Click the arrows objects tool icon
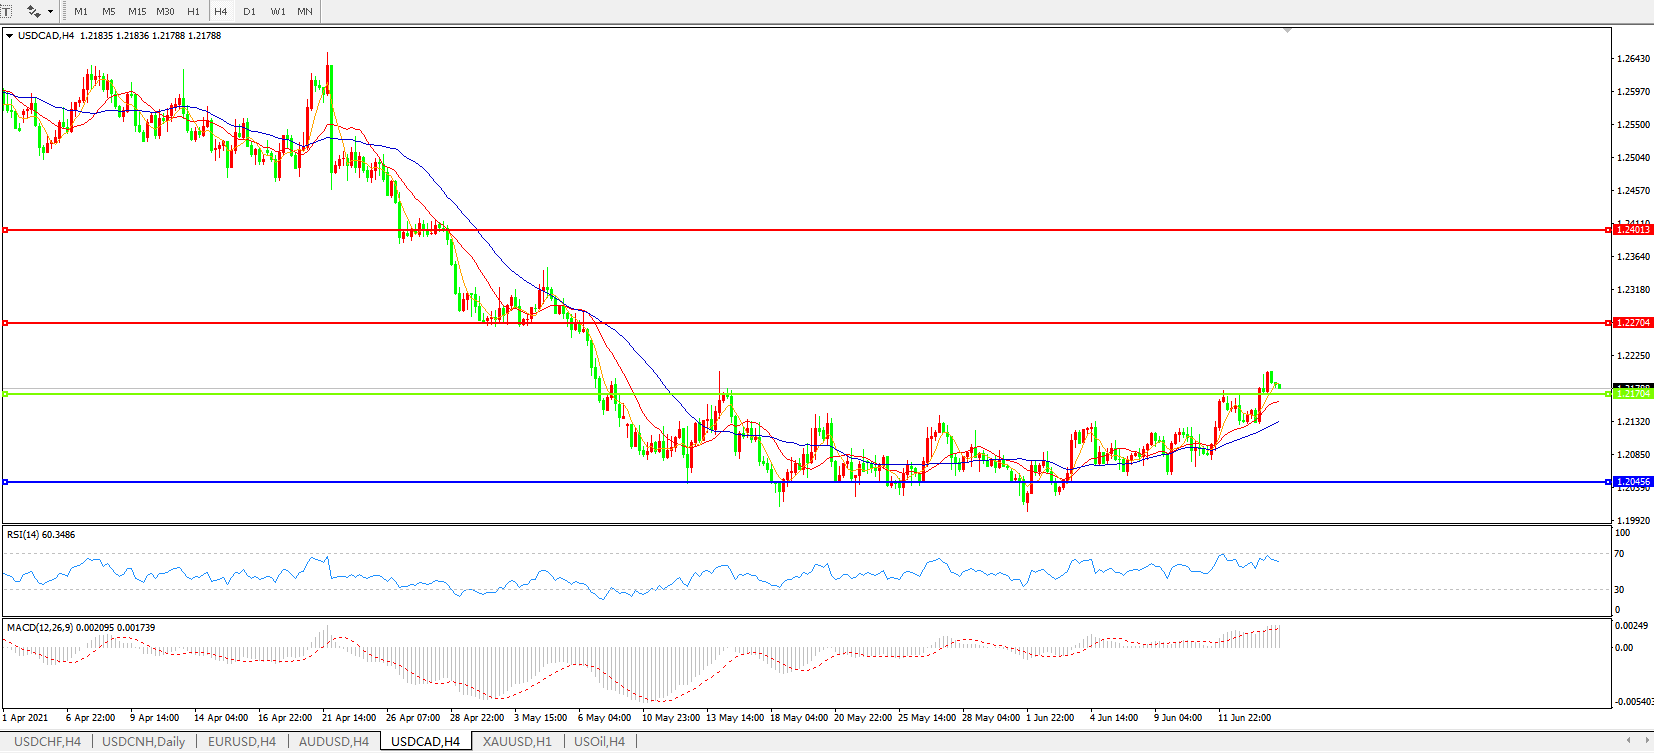Image resolution: width=1654 pixels, height=753 pixels. [x=33, y=11]
